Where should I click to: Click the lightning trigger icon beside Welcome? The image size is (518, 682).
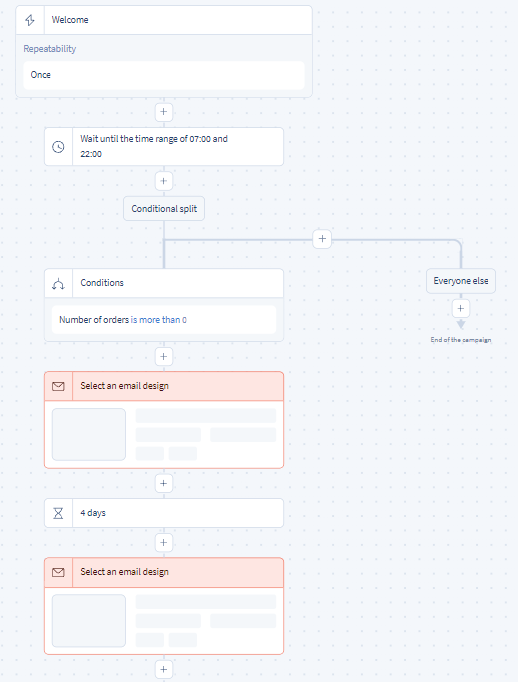(x=30, y=20)
